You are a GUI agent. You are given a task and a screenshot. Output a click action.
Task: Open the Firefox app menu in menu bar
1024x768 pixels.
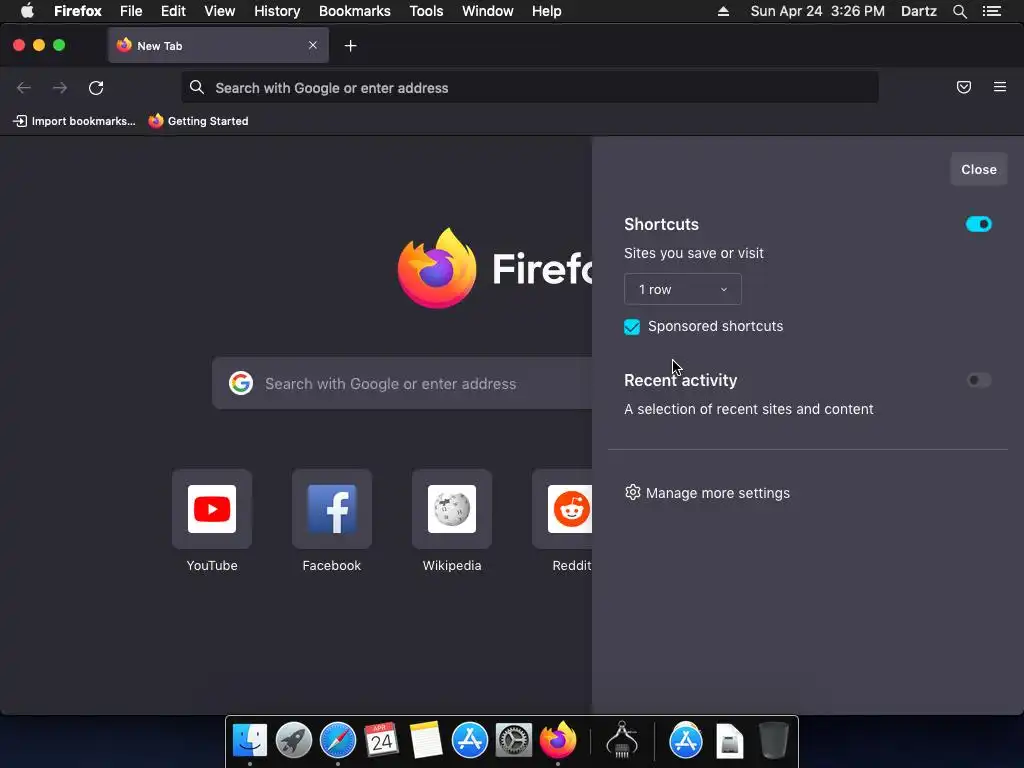click(78, 11)
